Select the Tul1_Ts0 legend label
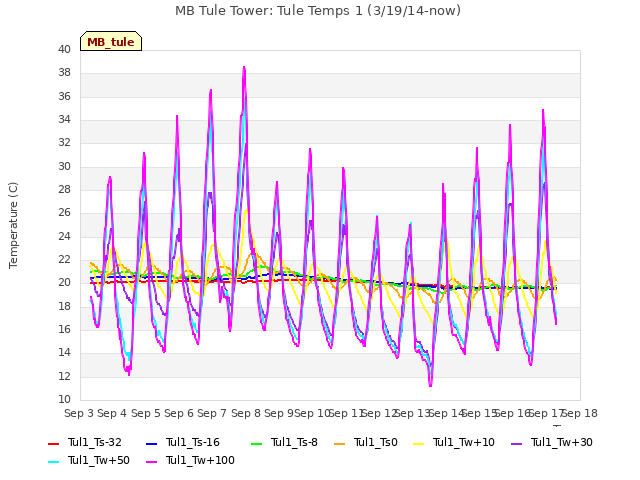This screenshot has width=640, height=480. coord(376,442)
